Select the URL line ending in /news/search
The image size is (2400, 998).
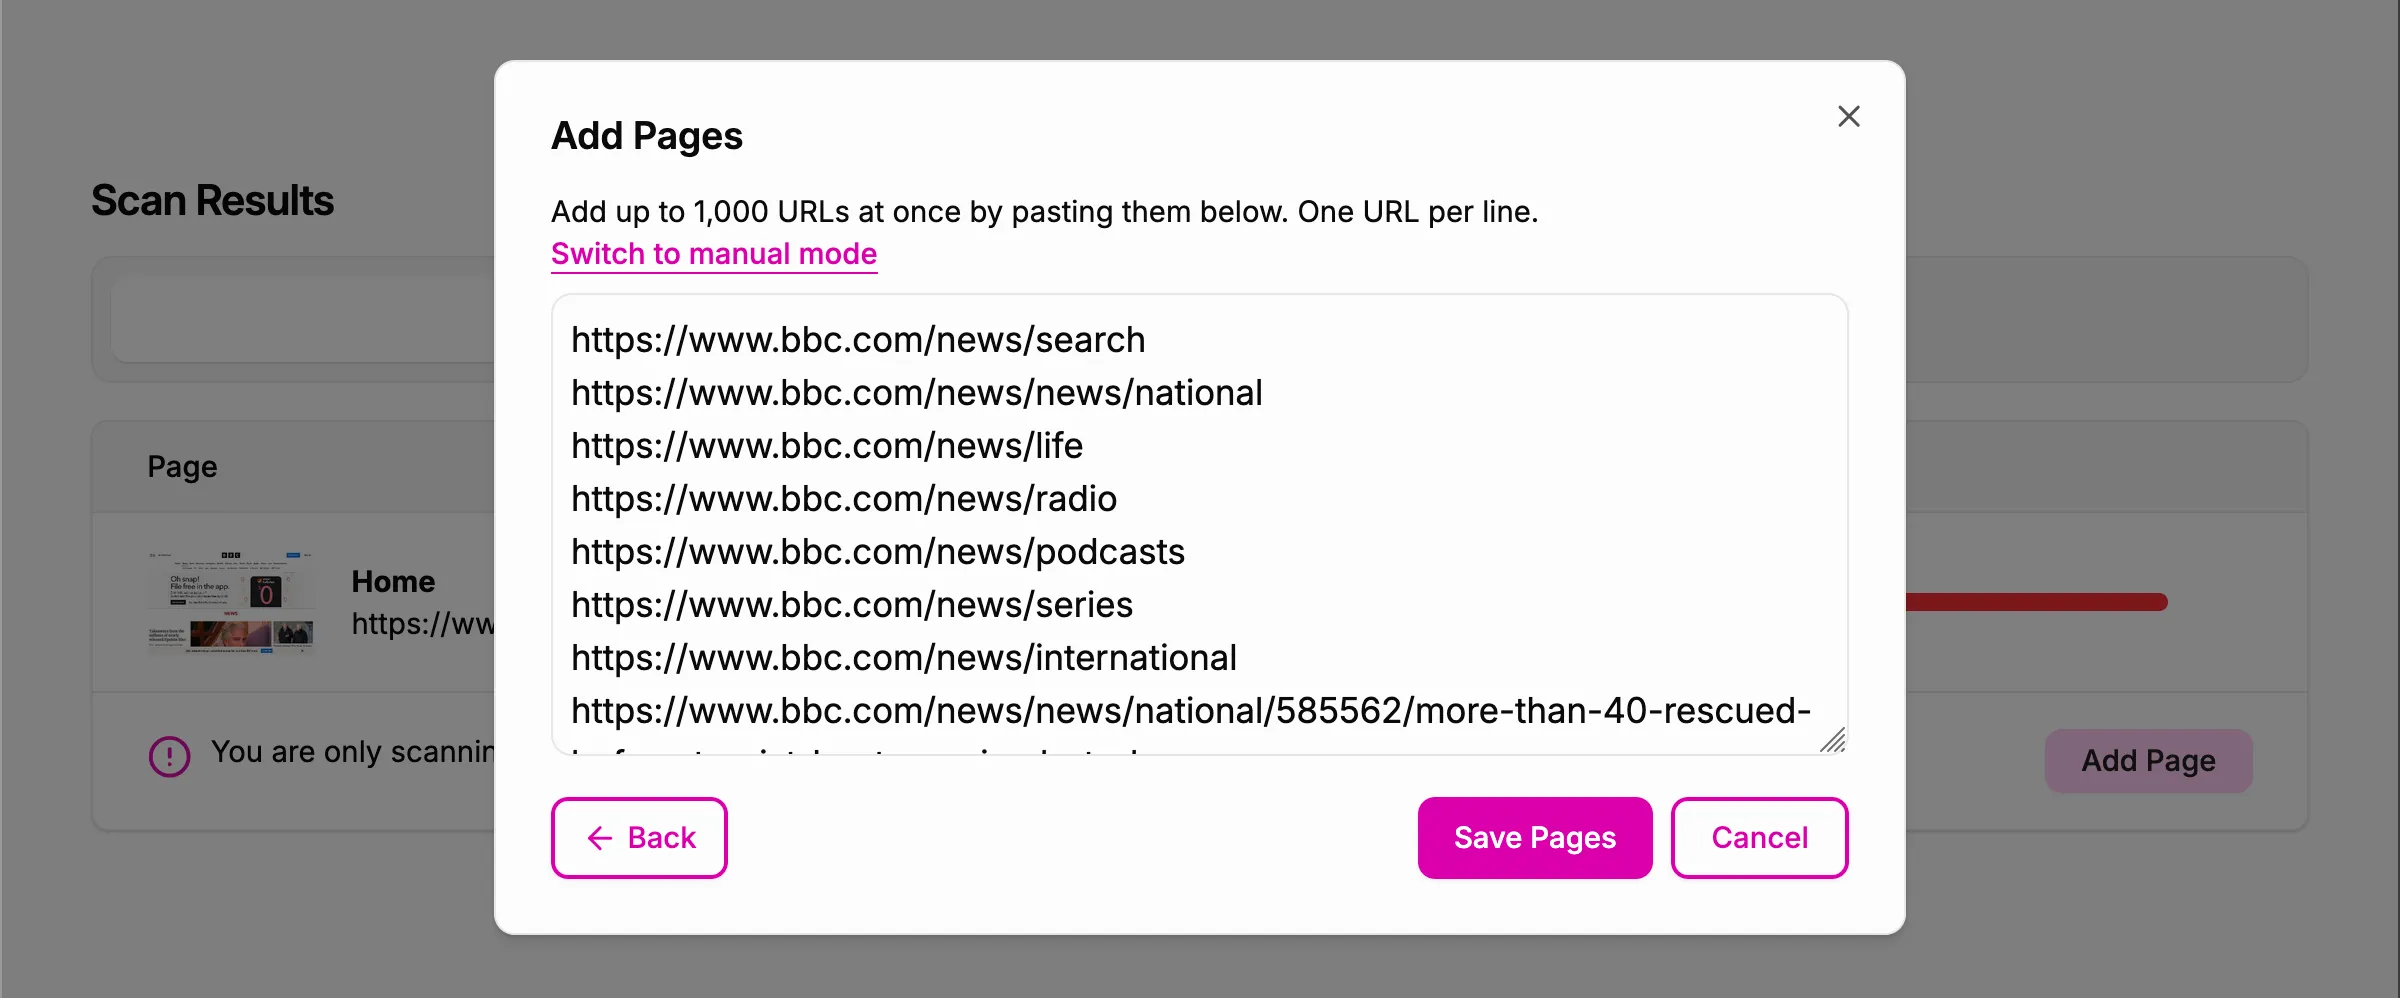tap(857, 340)
